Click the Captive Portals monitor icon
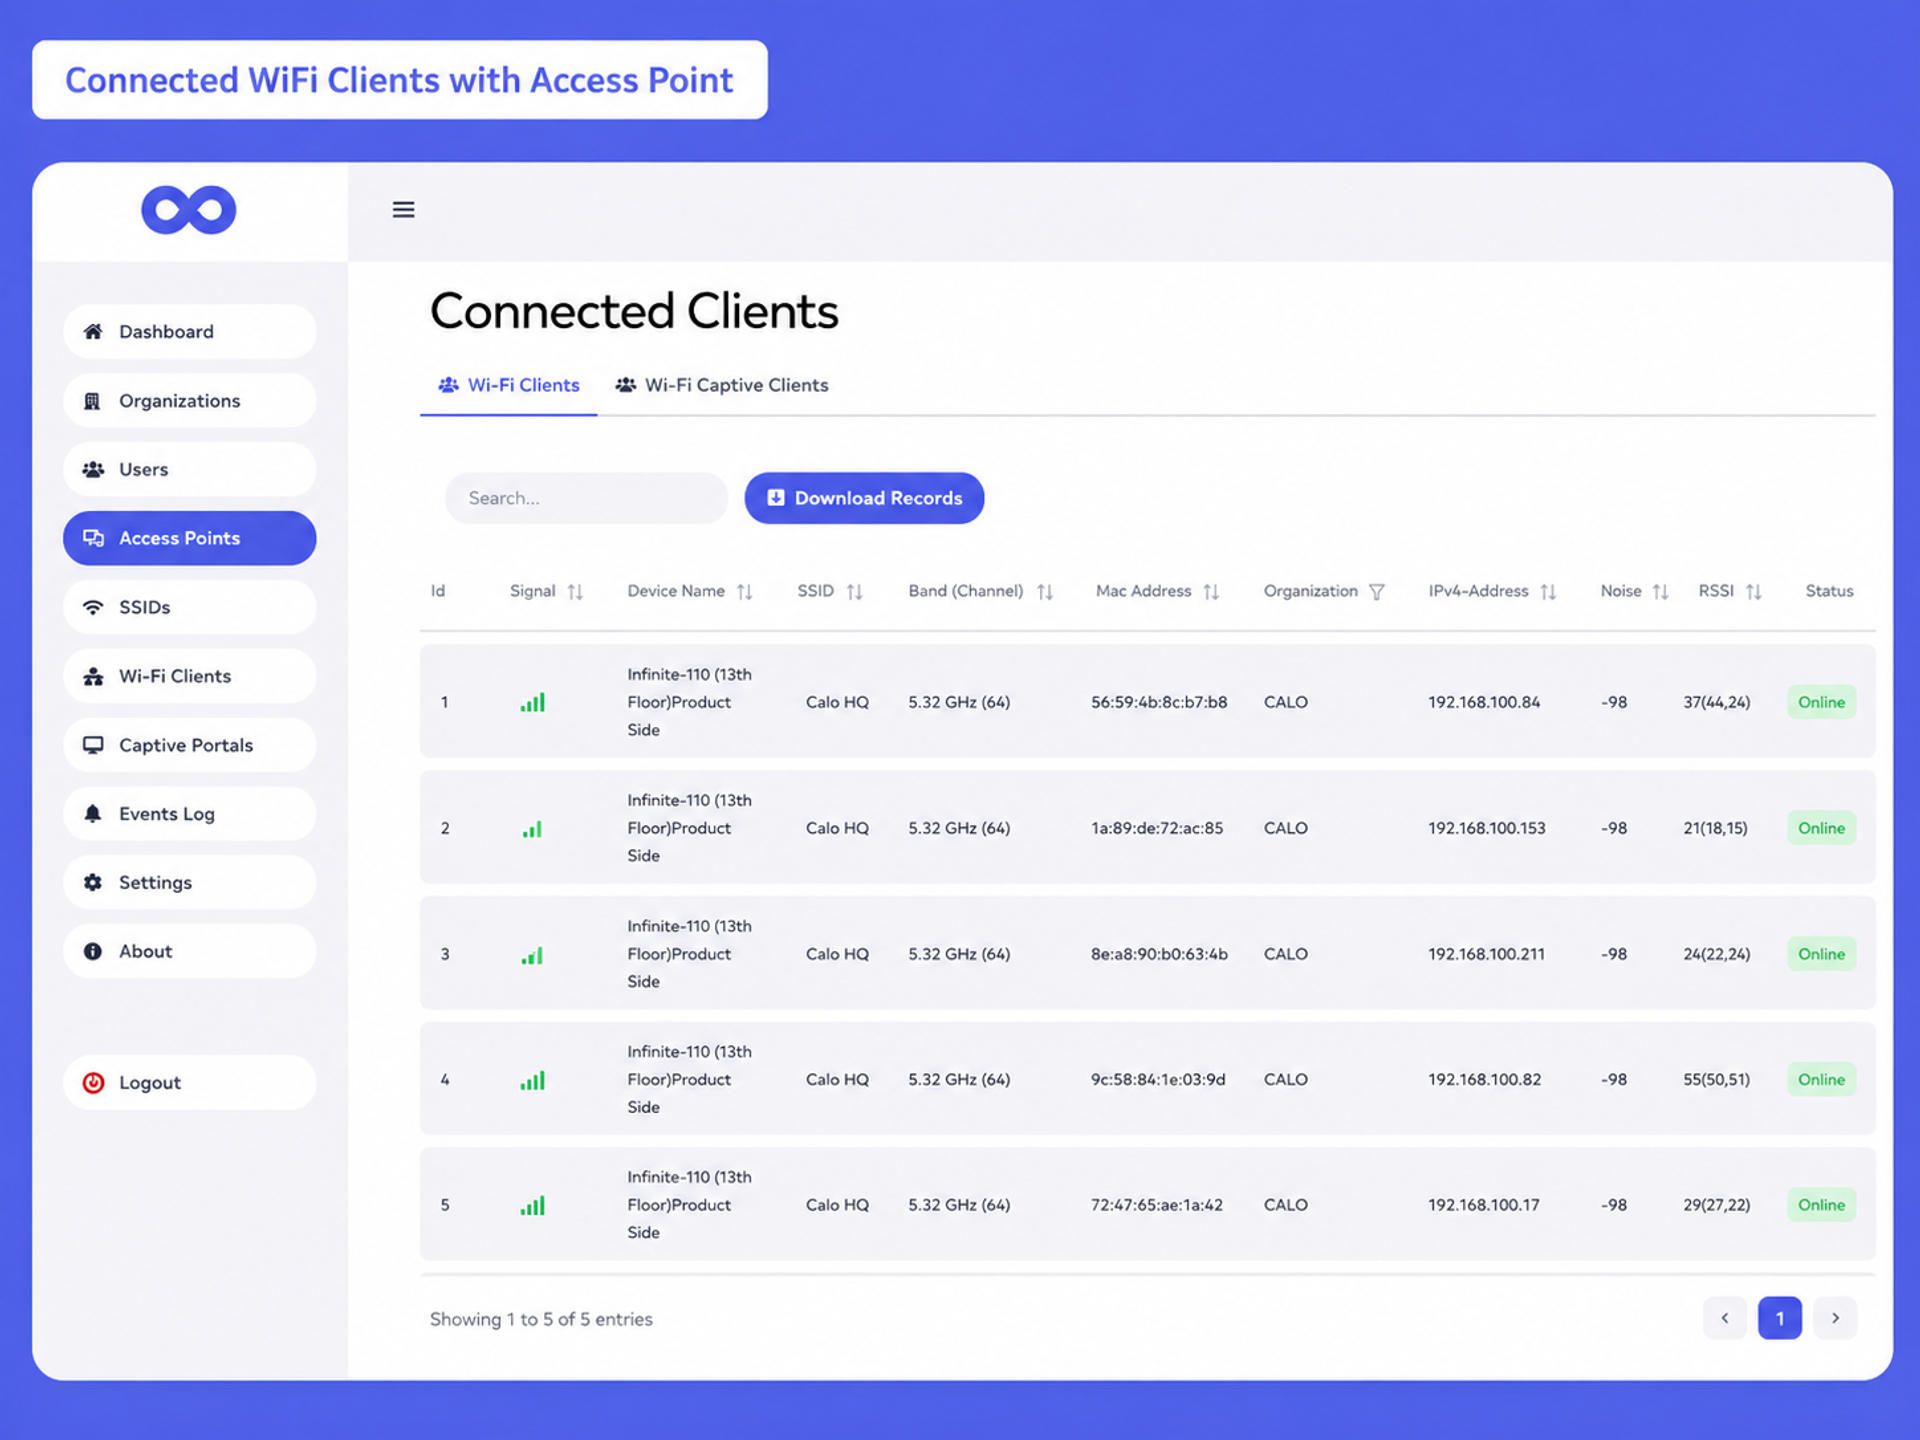 pyautogui.click(x=93, y=745)
